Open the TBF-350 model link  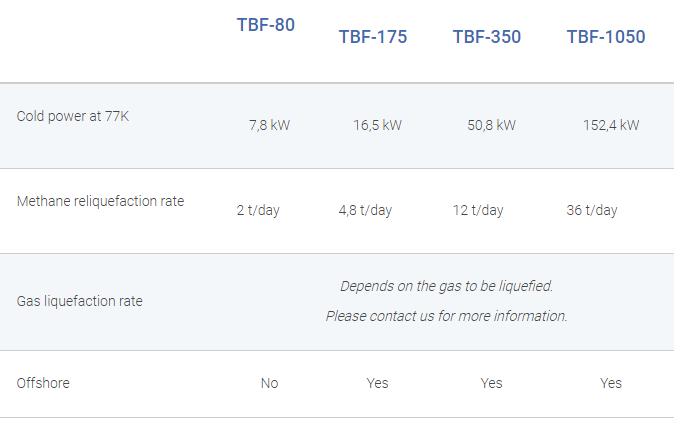pyautogui.click(x=486, y=37)
